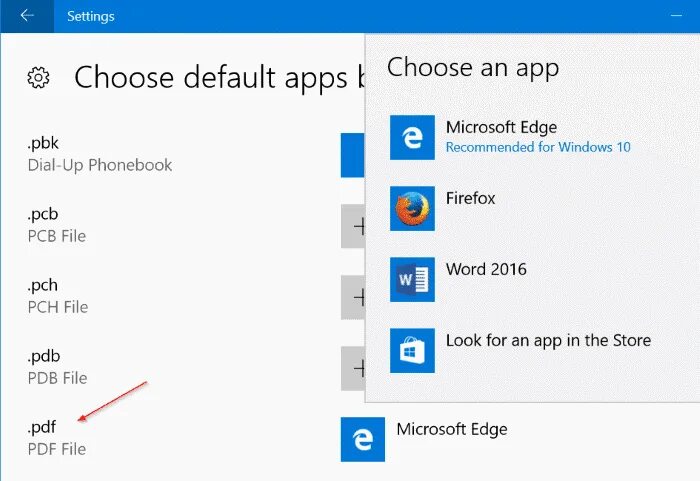Click the settings gear icon beside the heading
The width and height of the screenshot is (700, 481).
coord(38,78)
